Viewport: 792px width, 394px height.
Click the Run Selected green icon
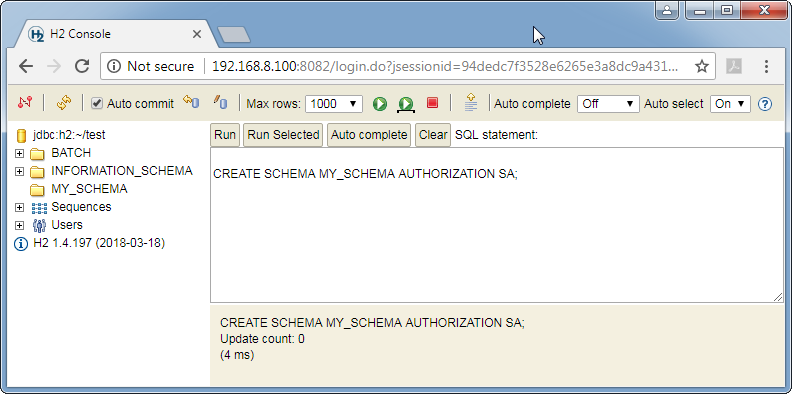(x=406, y=104)
